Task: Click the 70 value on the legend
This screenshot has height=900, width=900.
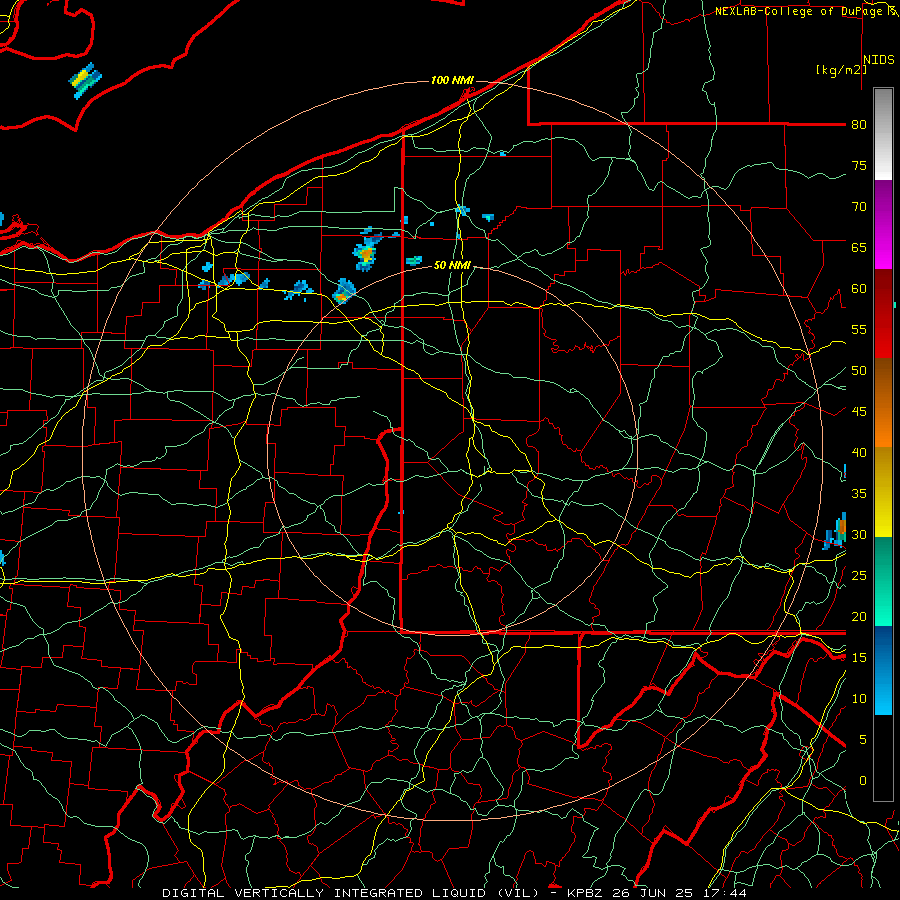Action: [x=859, y=207]
